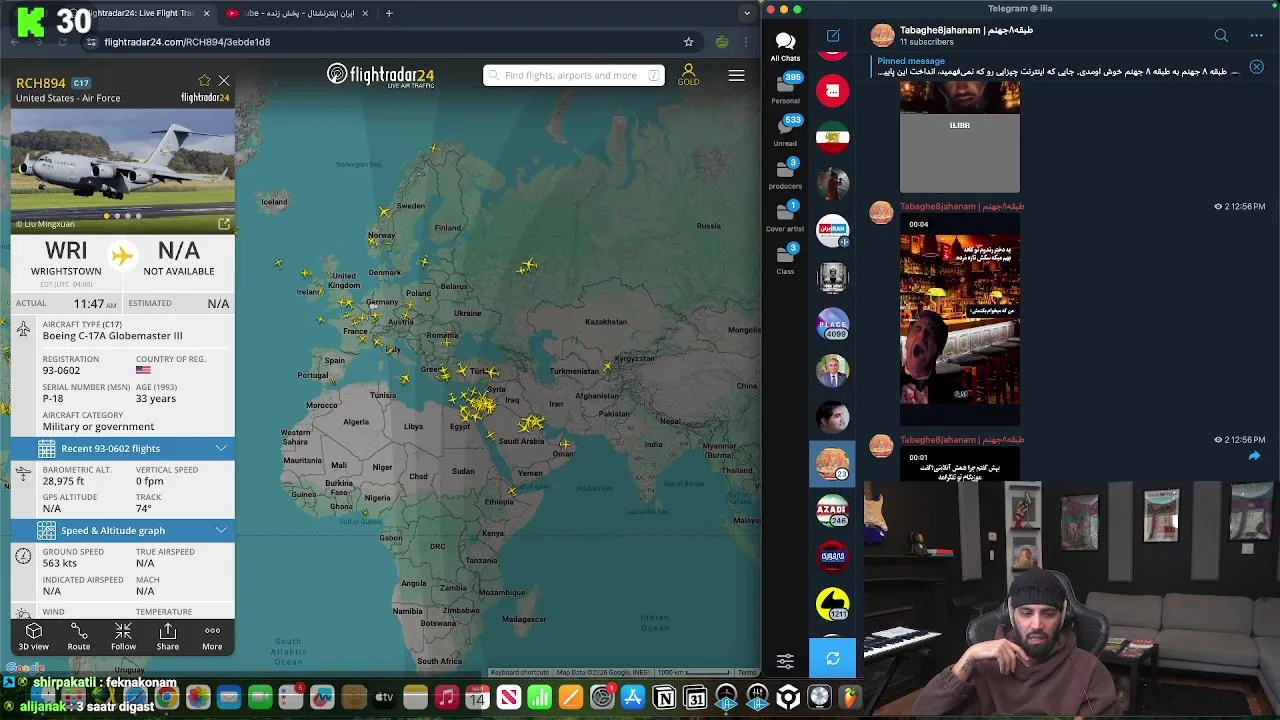
Task: Click Keyboard shortcuts on the map footer
Action: coord(520,672)
